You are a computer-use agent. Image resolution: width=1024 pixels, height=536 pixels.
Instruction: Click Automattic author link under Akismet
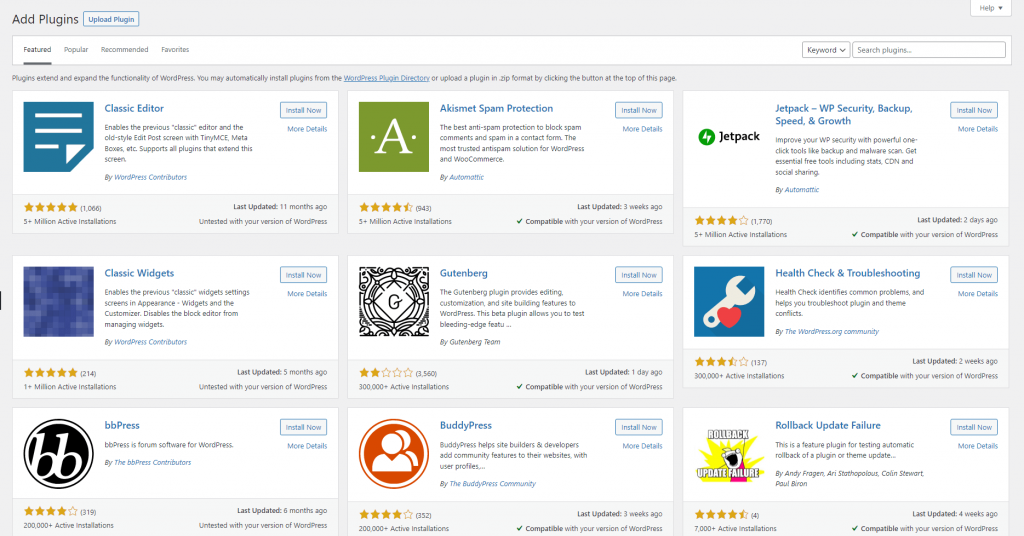pyautogui.click(x=466, y=177)
